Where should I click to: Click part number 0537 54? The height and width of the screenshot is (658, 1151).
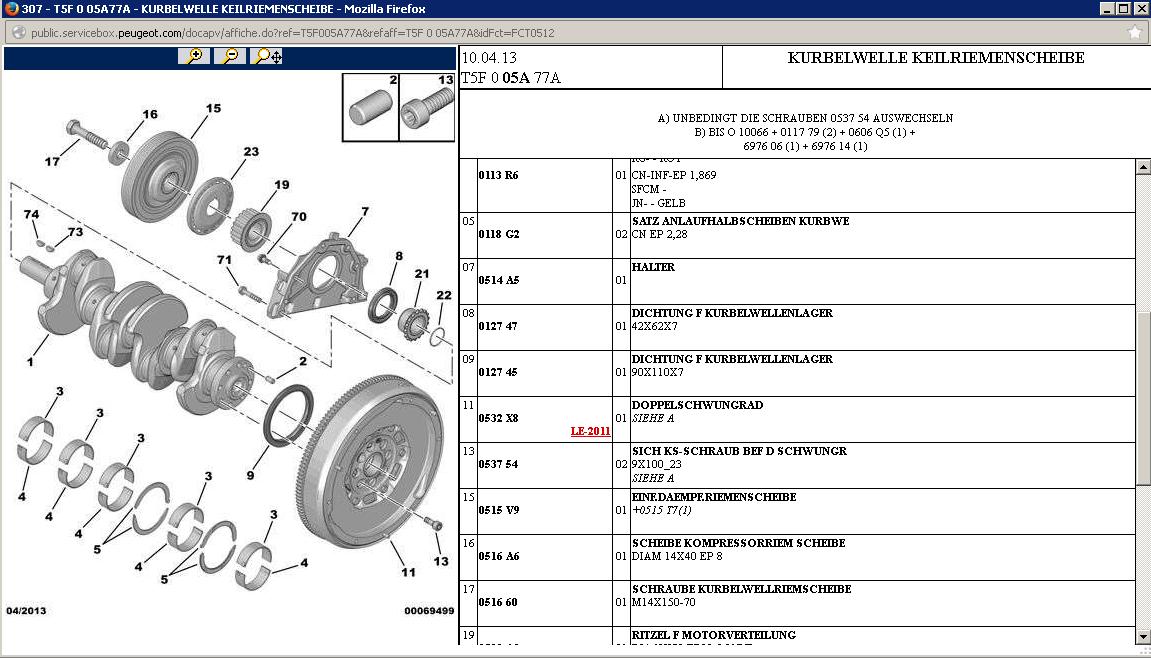pyautogui.click(x=498, y=464)
